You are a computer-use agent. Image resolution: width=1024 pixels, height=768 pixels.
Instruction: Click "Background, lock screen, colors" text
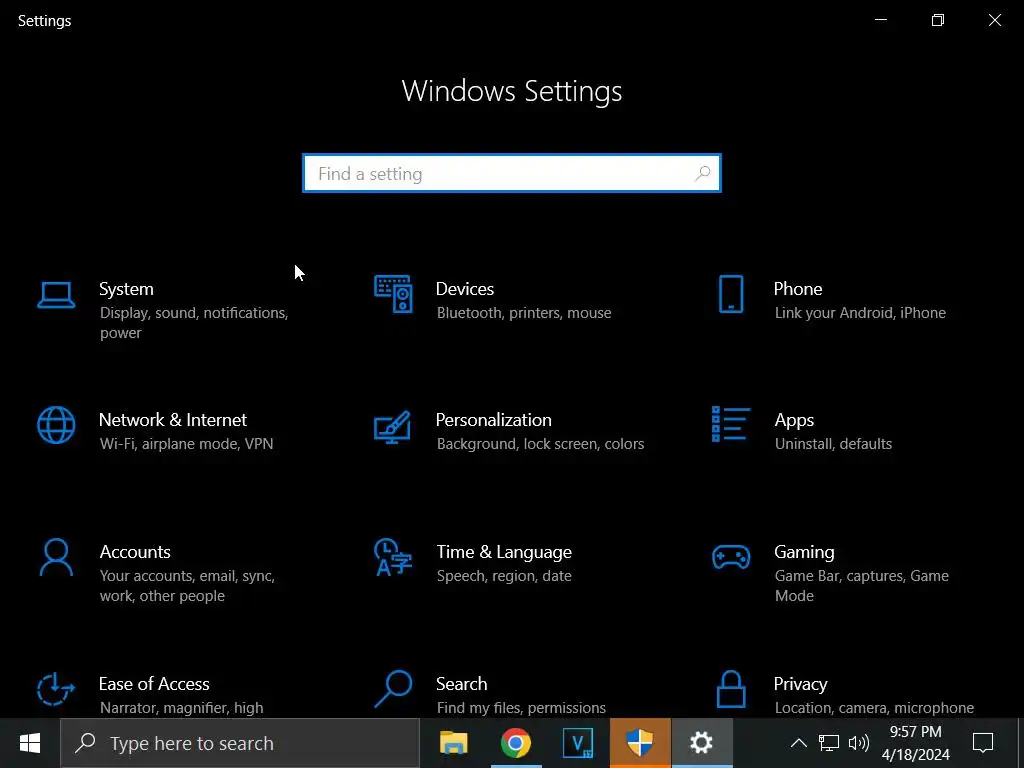pyautogui.click(x=540, y=443)
